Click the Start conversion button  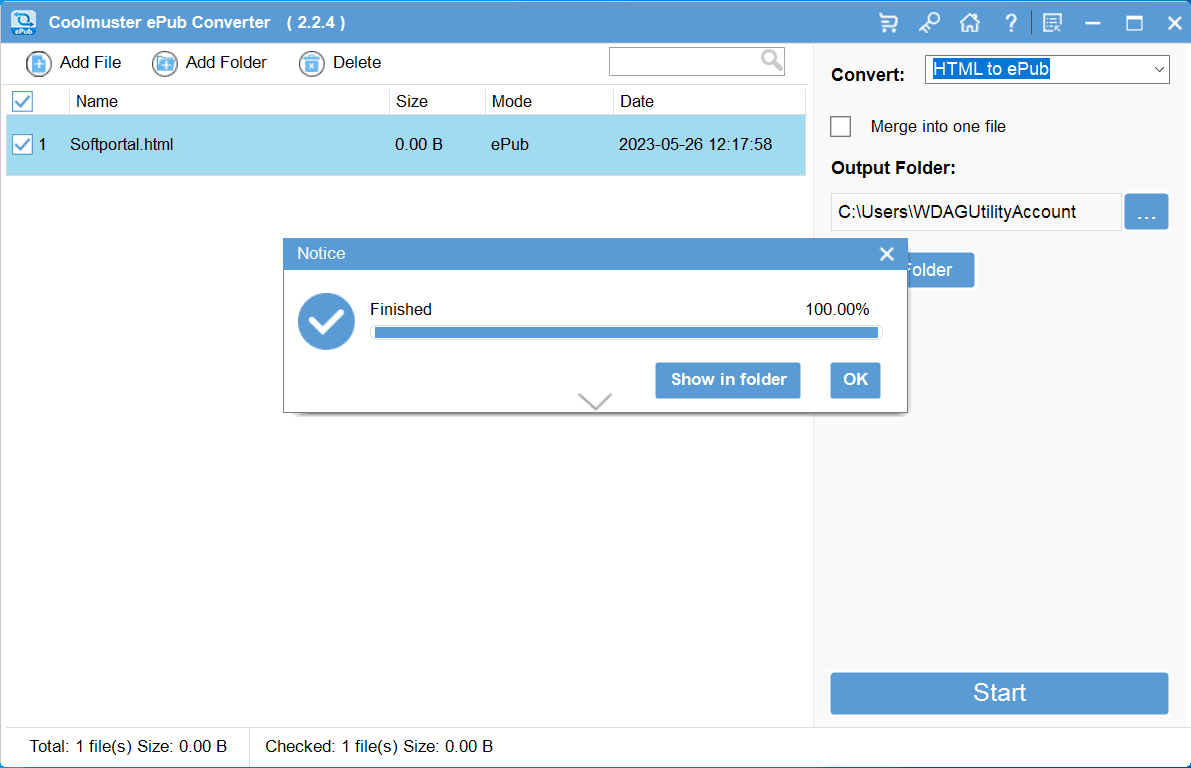click(x=999, y=693)
